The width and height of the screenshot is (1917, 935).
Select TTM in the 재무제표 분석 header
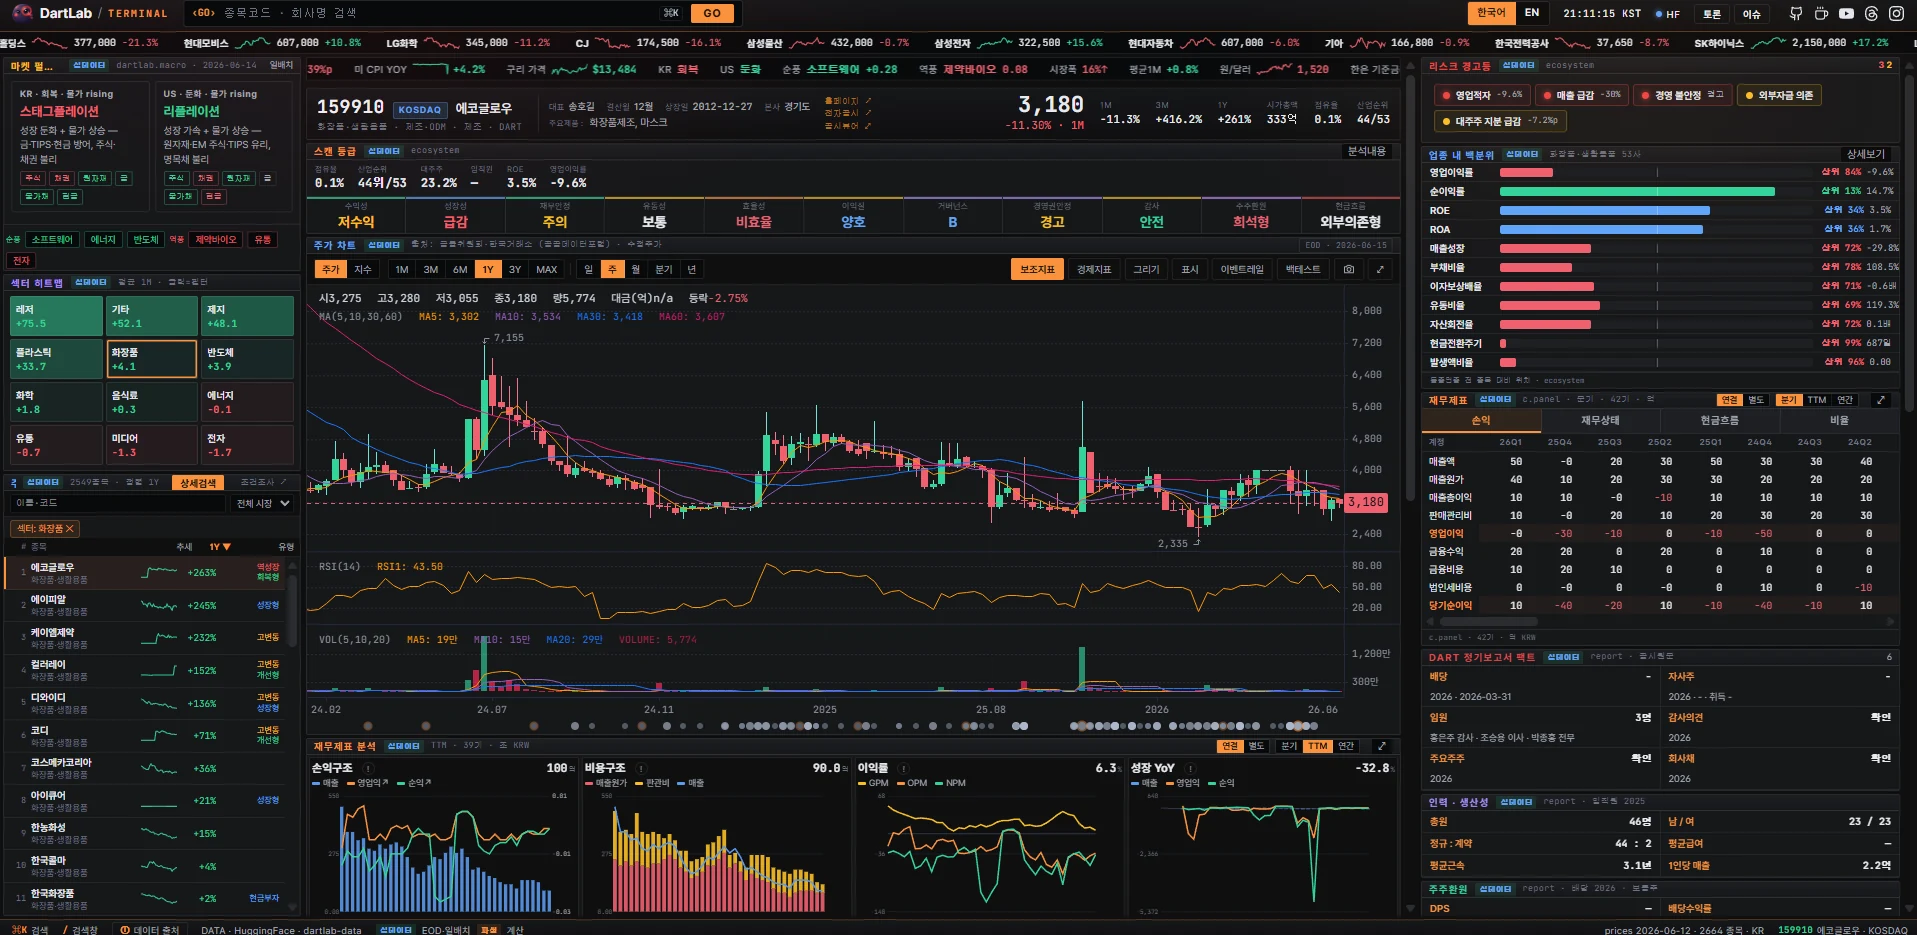(1318, 746)
